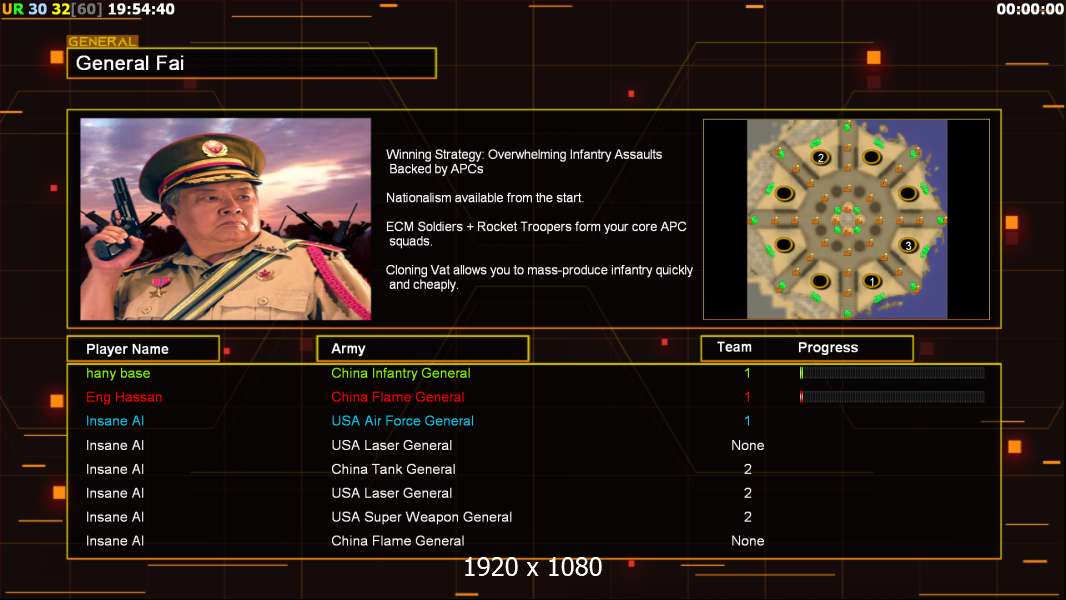
Task: Click the Team column header
Action: [734, 347]
